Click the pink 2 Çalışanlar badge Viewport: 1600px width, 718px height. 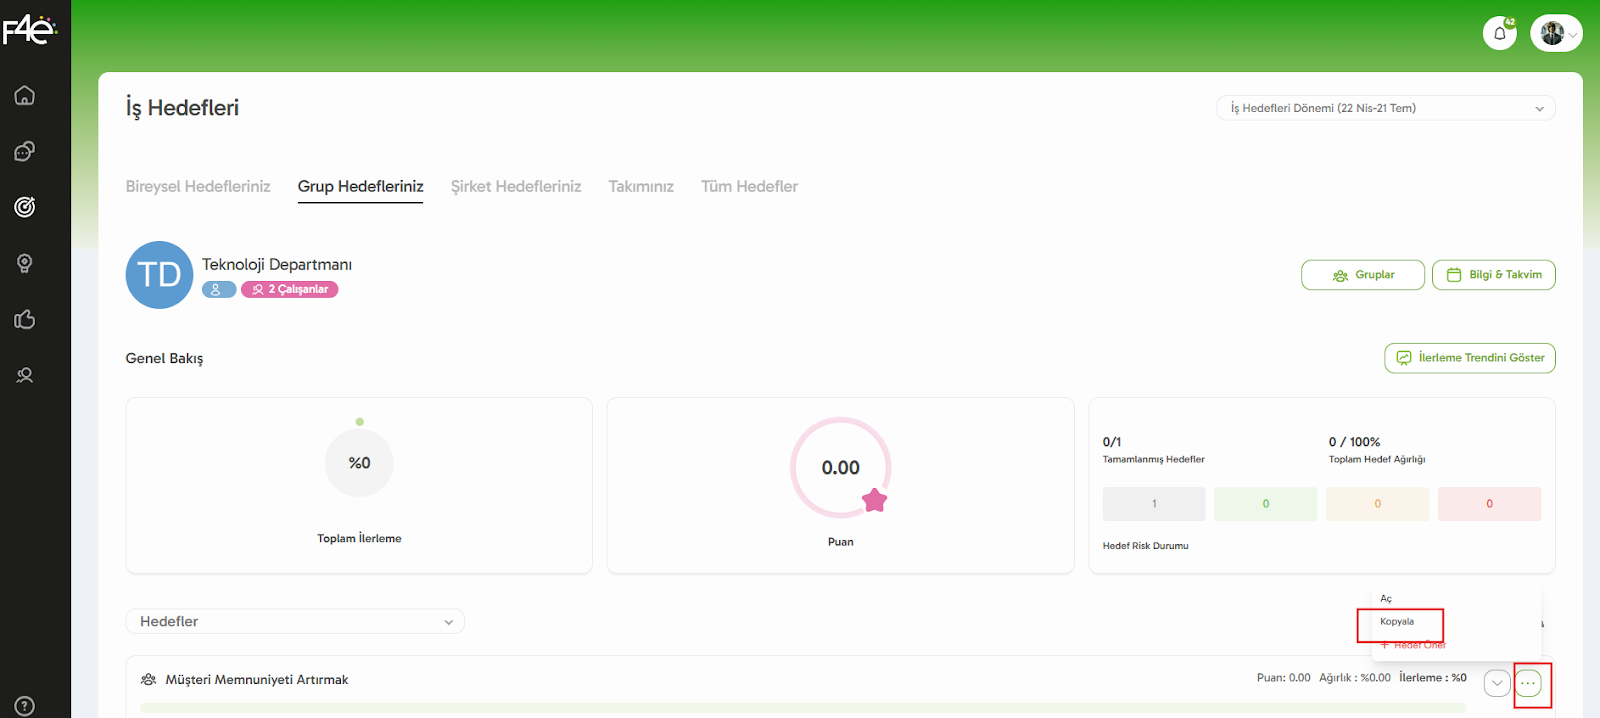pos(290,290)
